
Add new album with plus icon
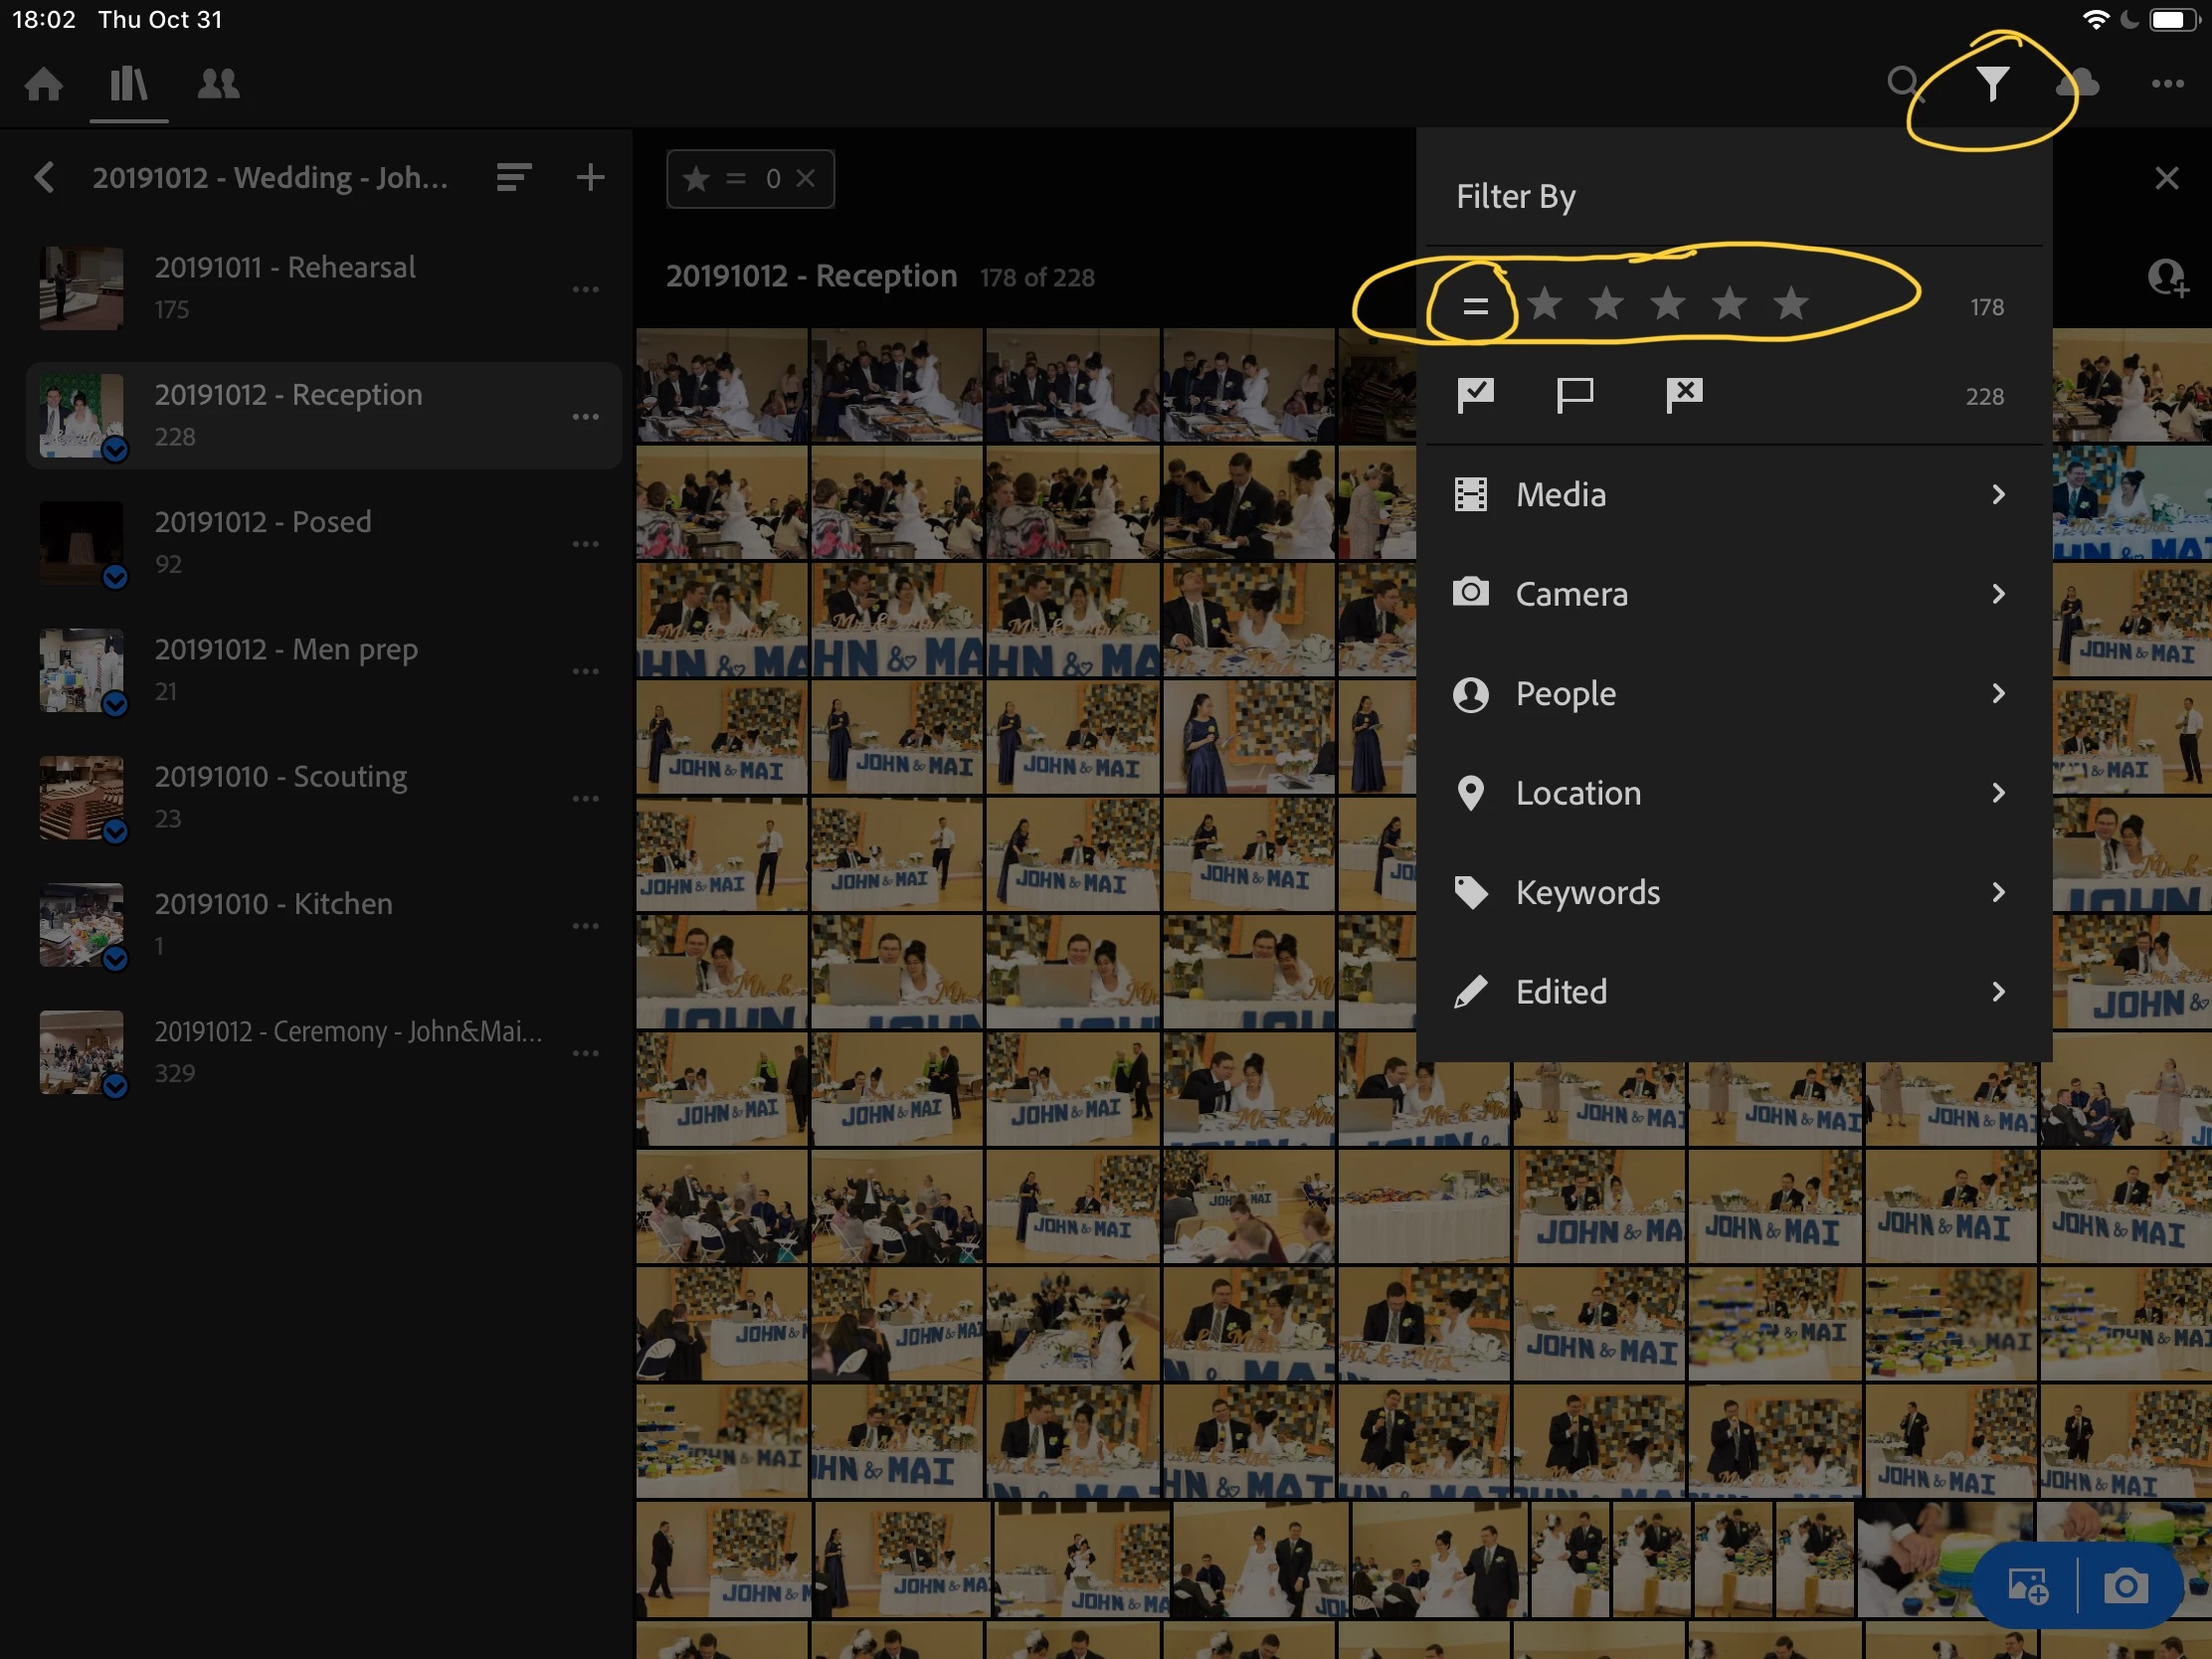click(590, 178)
